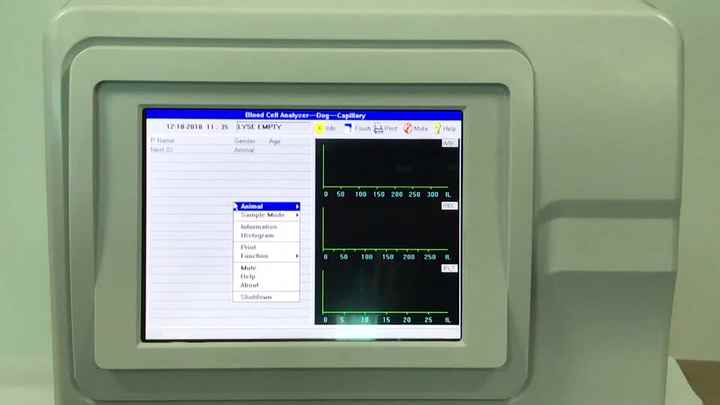Click the PLT histogram label
The width and height of the screenshot is (720, 405).
(450, 268)
